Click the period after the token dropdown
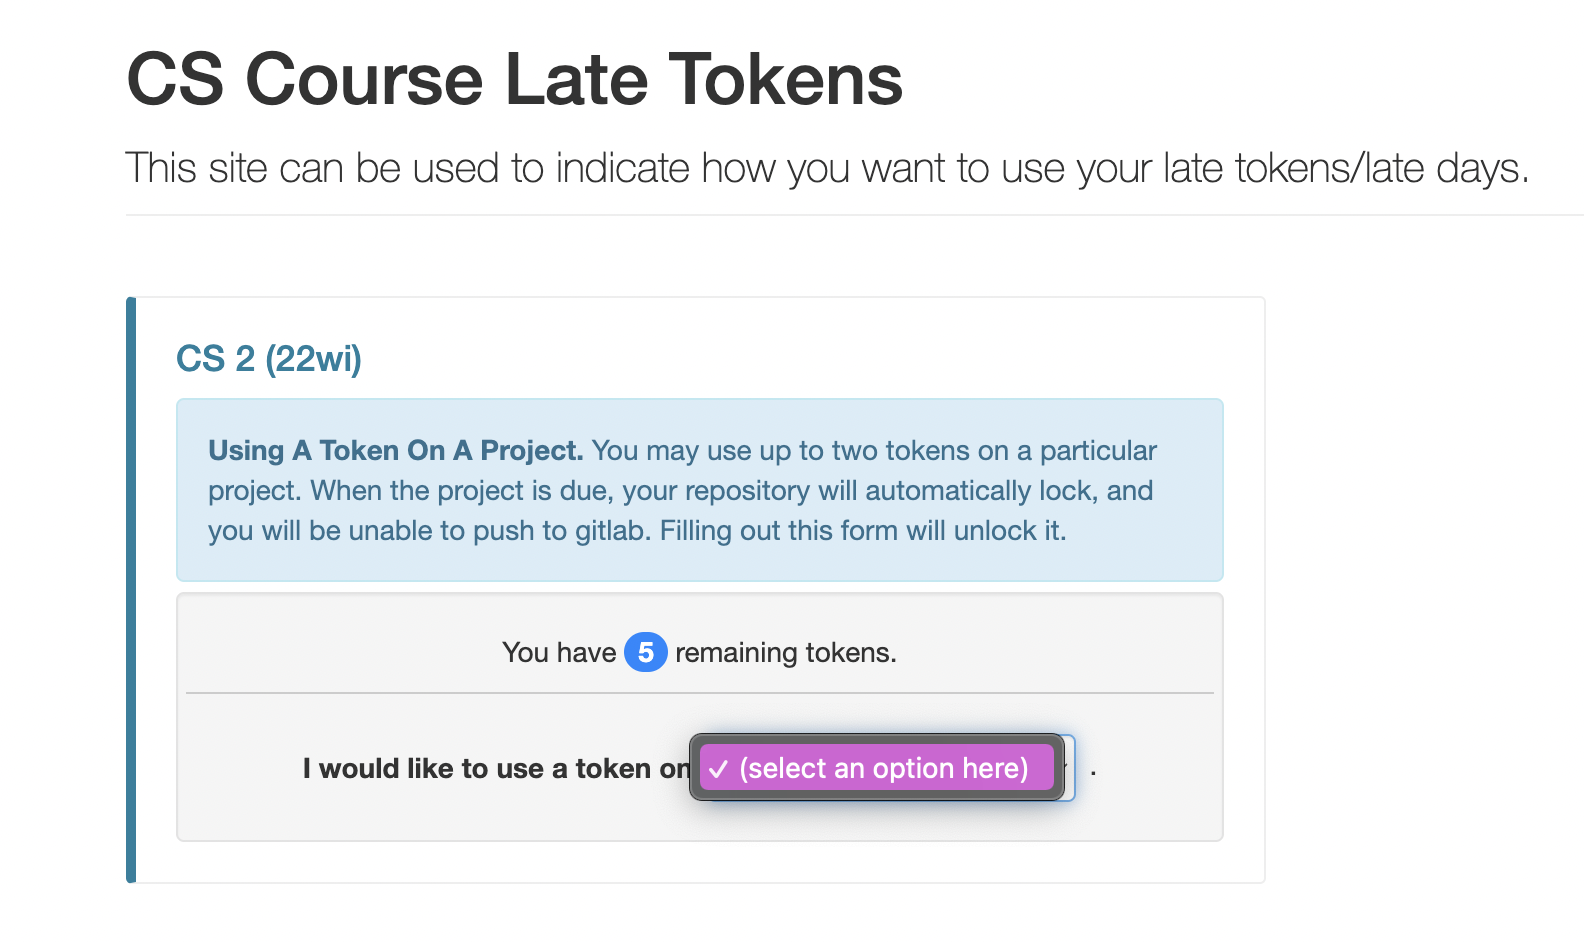 (1093, 771)
